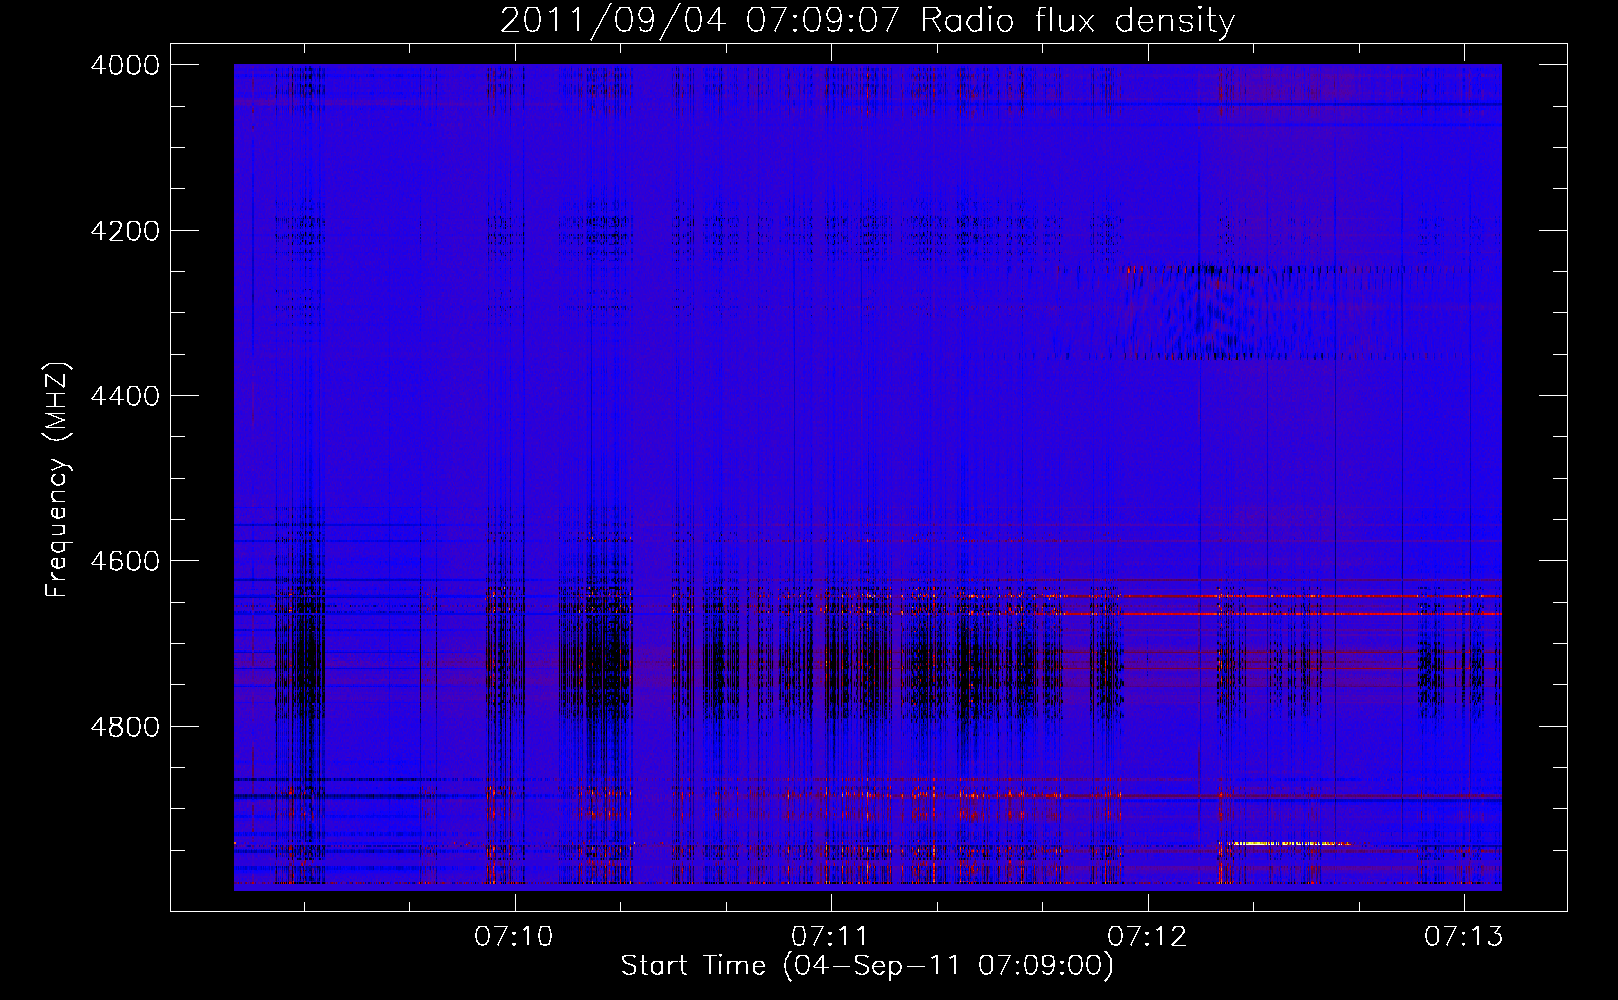Click the '4200' frequency axis label
Viewport: 1618px width, 1000px height.
pos(125,231)
